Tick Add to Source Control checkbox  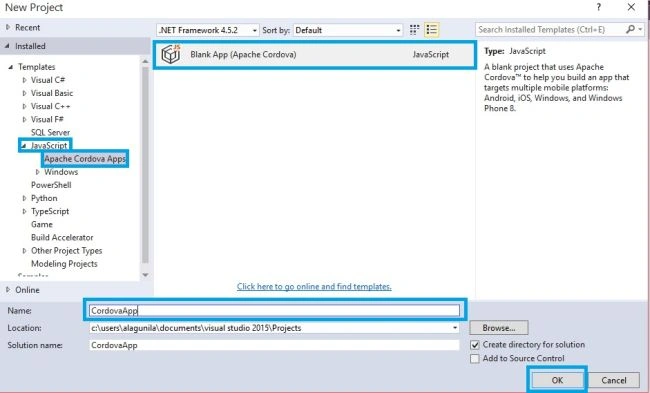[x=475, y=359]
